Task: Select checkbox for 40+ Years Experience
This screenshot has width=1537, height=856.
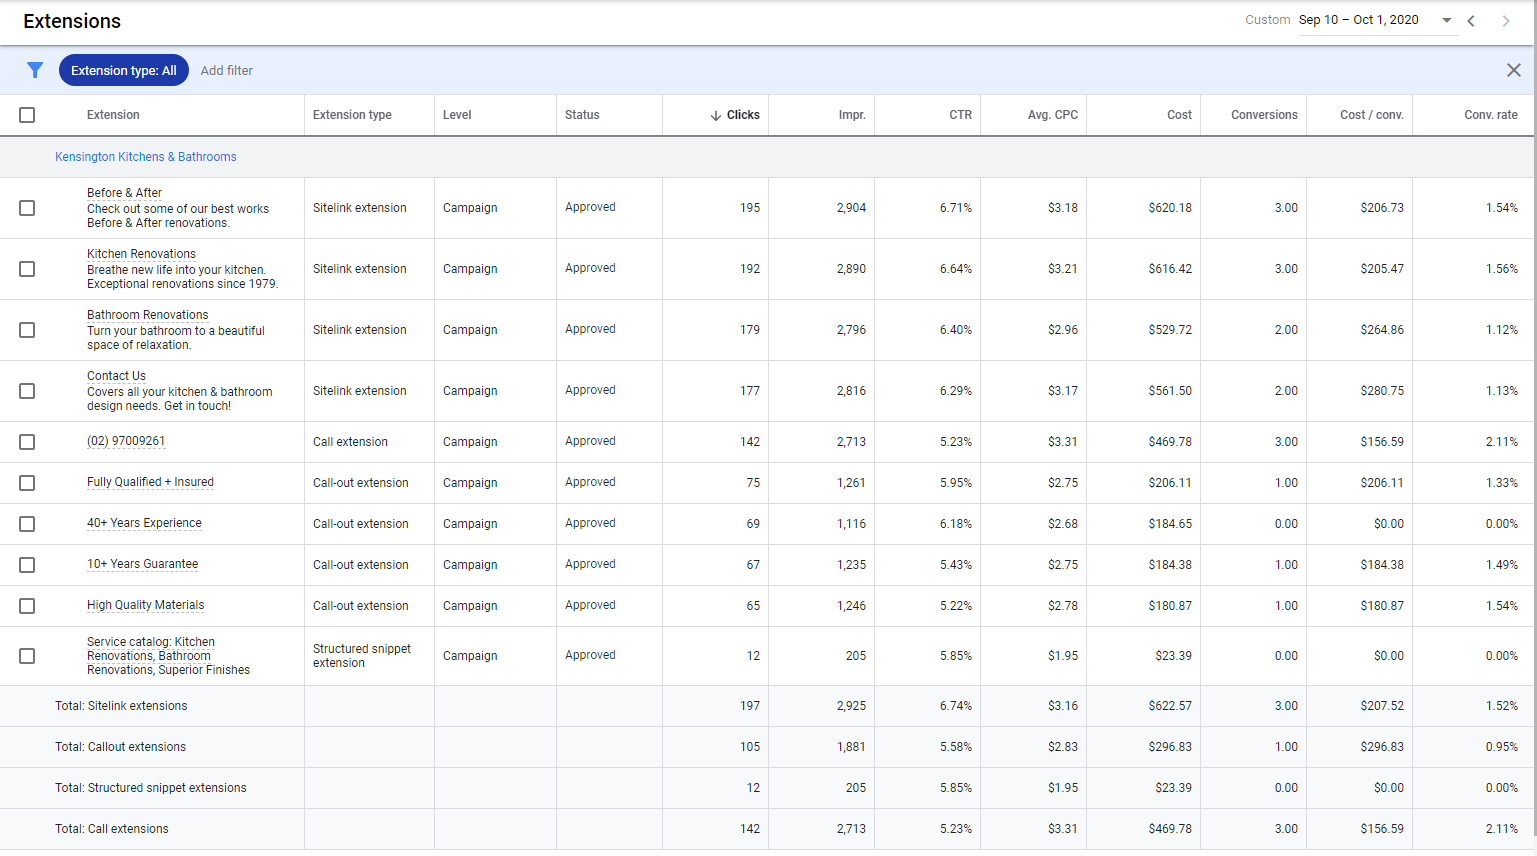Action: coord(27,524)
